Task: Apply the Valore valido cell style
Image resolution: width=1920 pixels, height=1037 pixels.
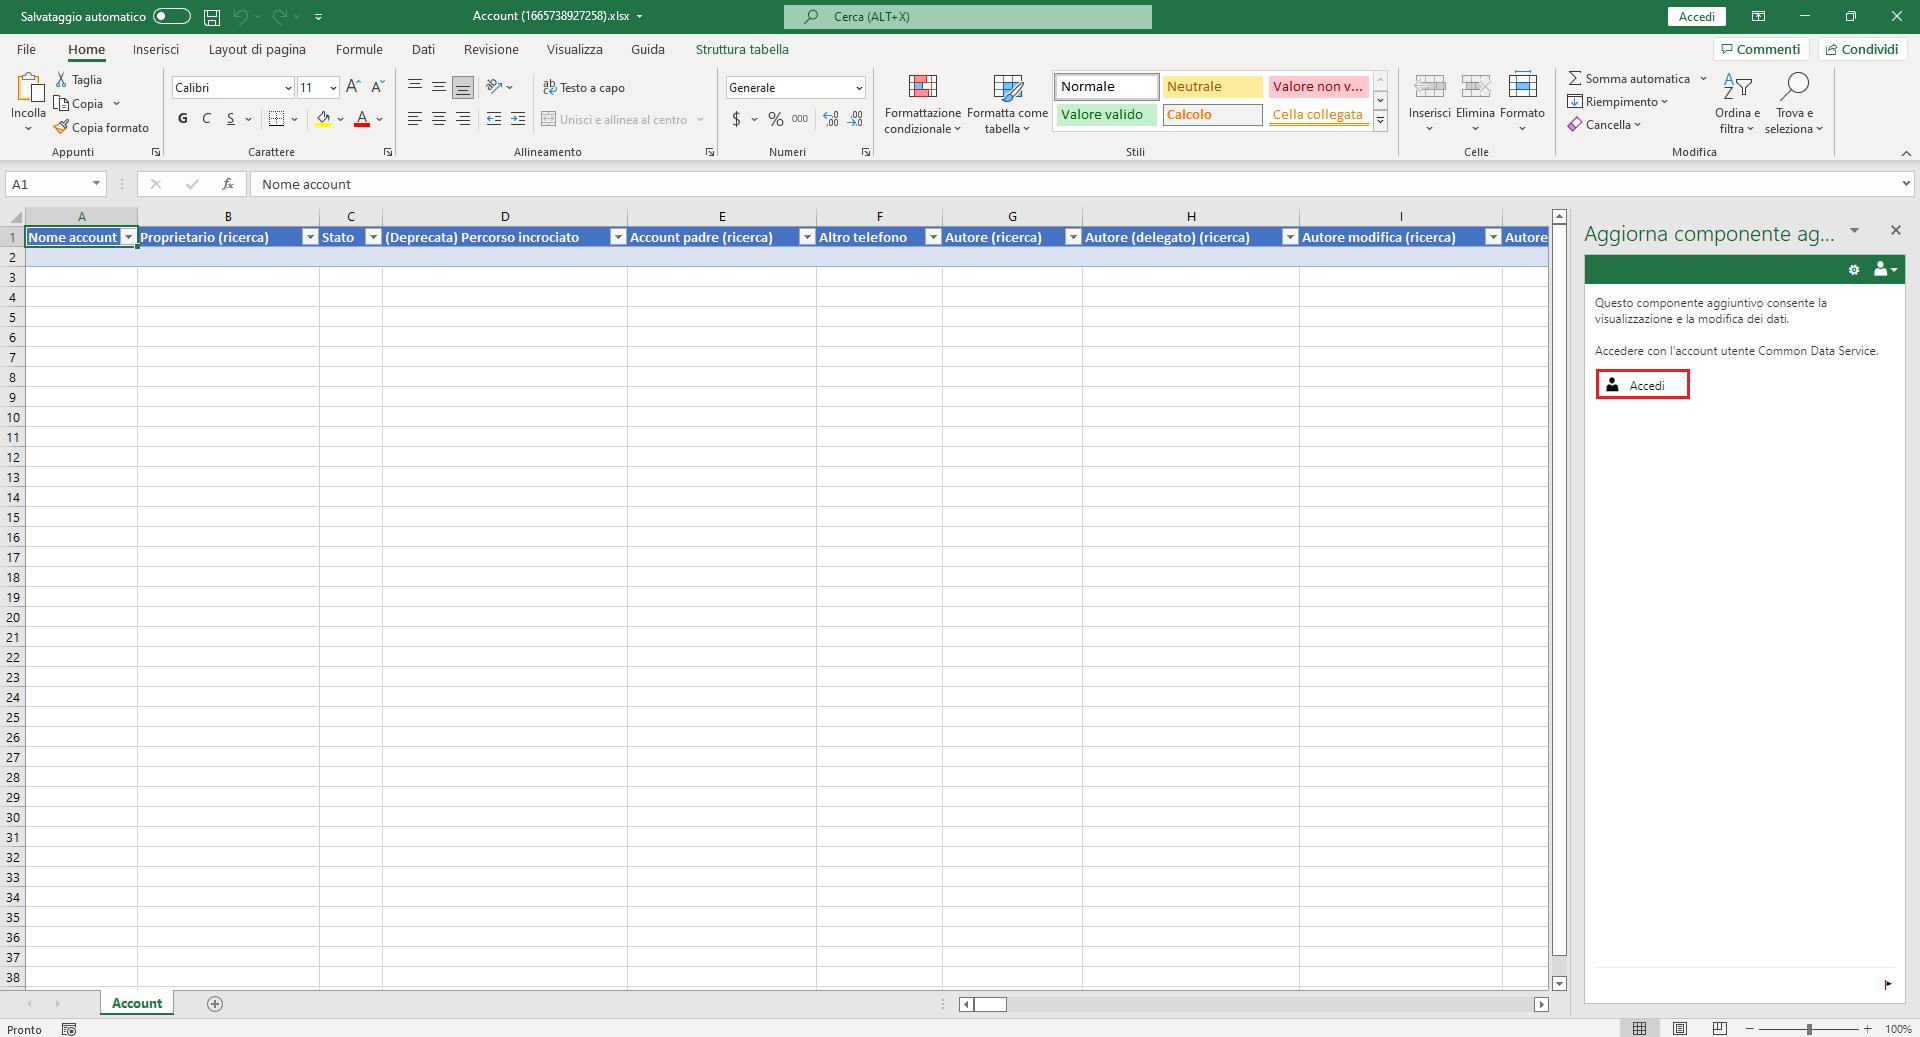Action: click(x=1106, y=115)
